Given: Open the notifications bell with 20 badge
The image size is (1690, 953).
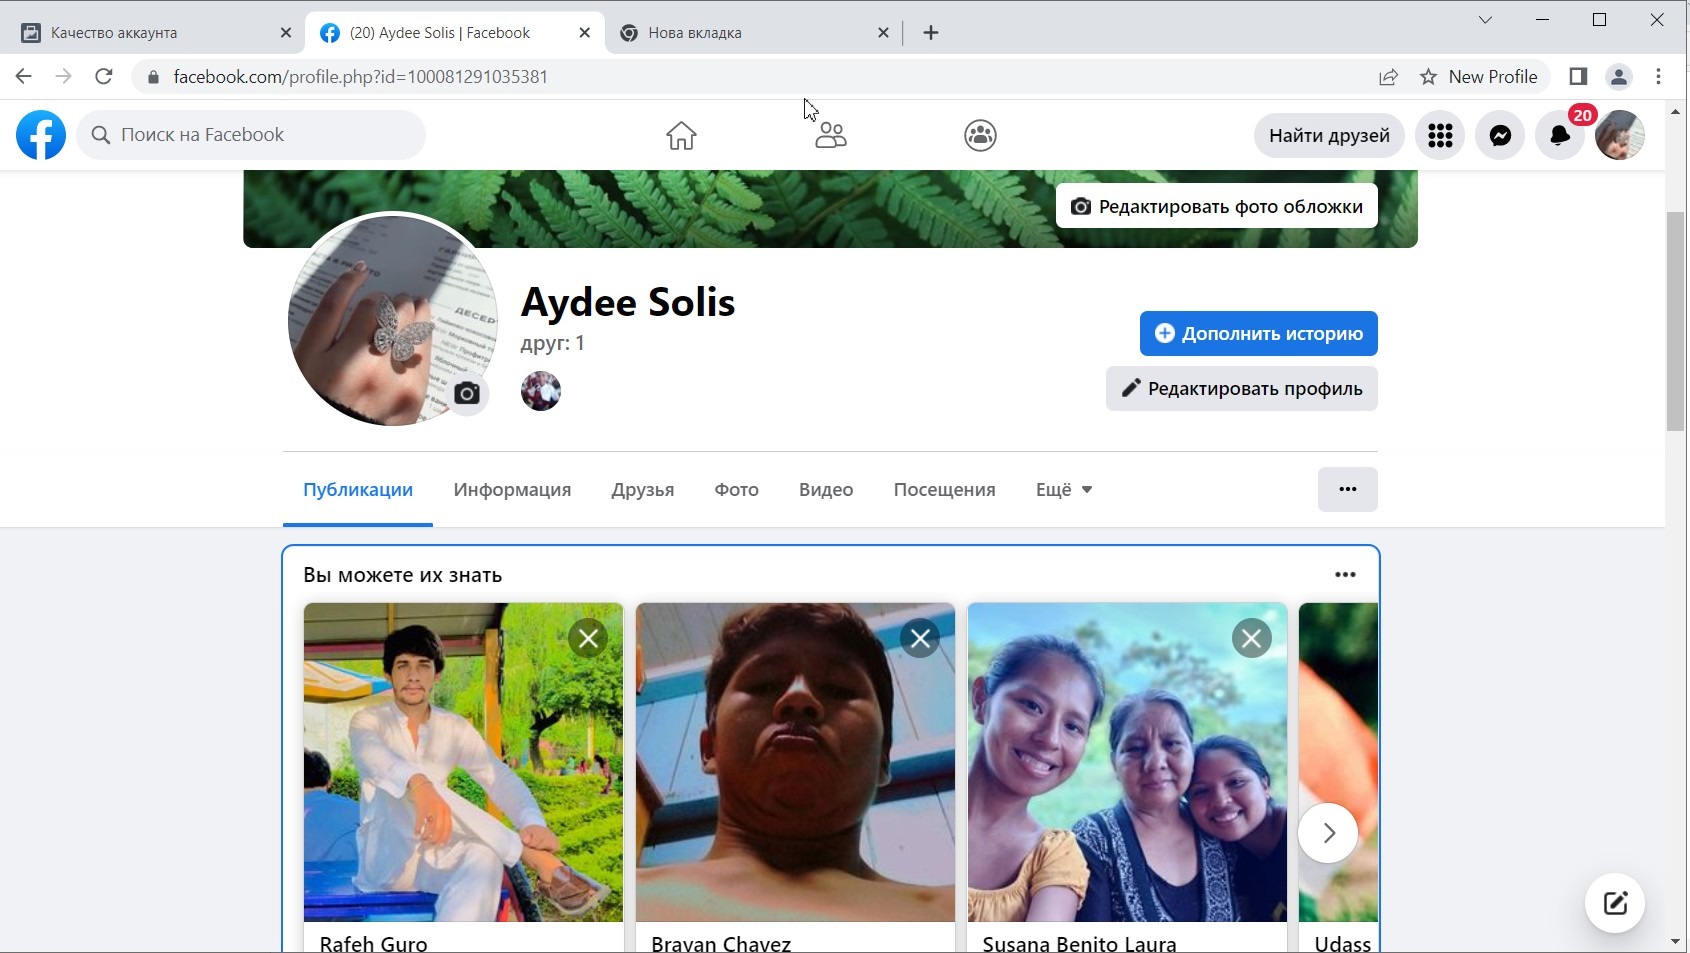Looking at the screenshot, I should click(1560, 135).
